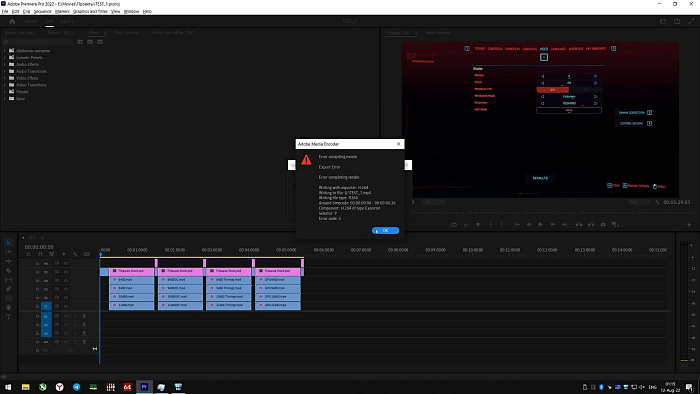
Task: Open the Button Editor plus icon
Action: pyautogui.click(x=689, y=224)
